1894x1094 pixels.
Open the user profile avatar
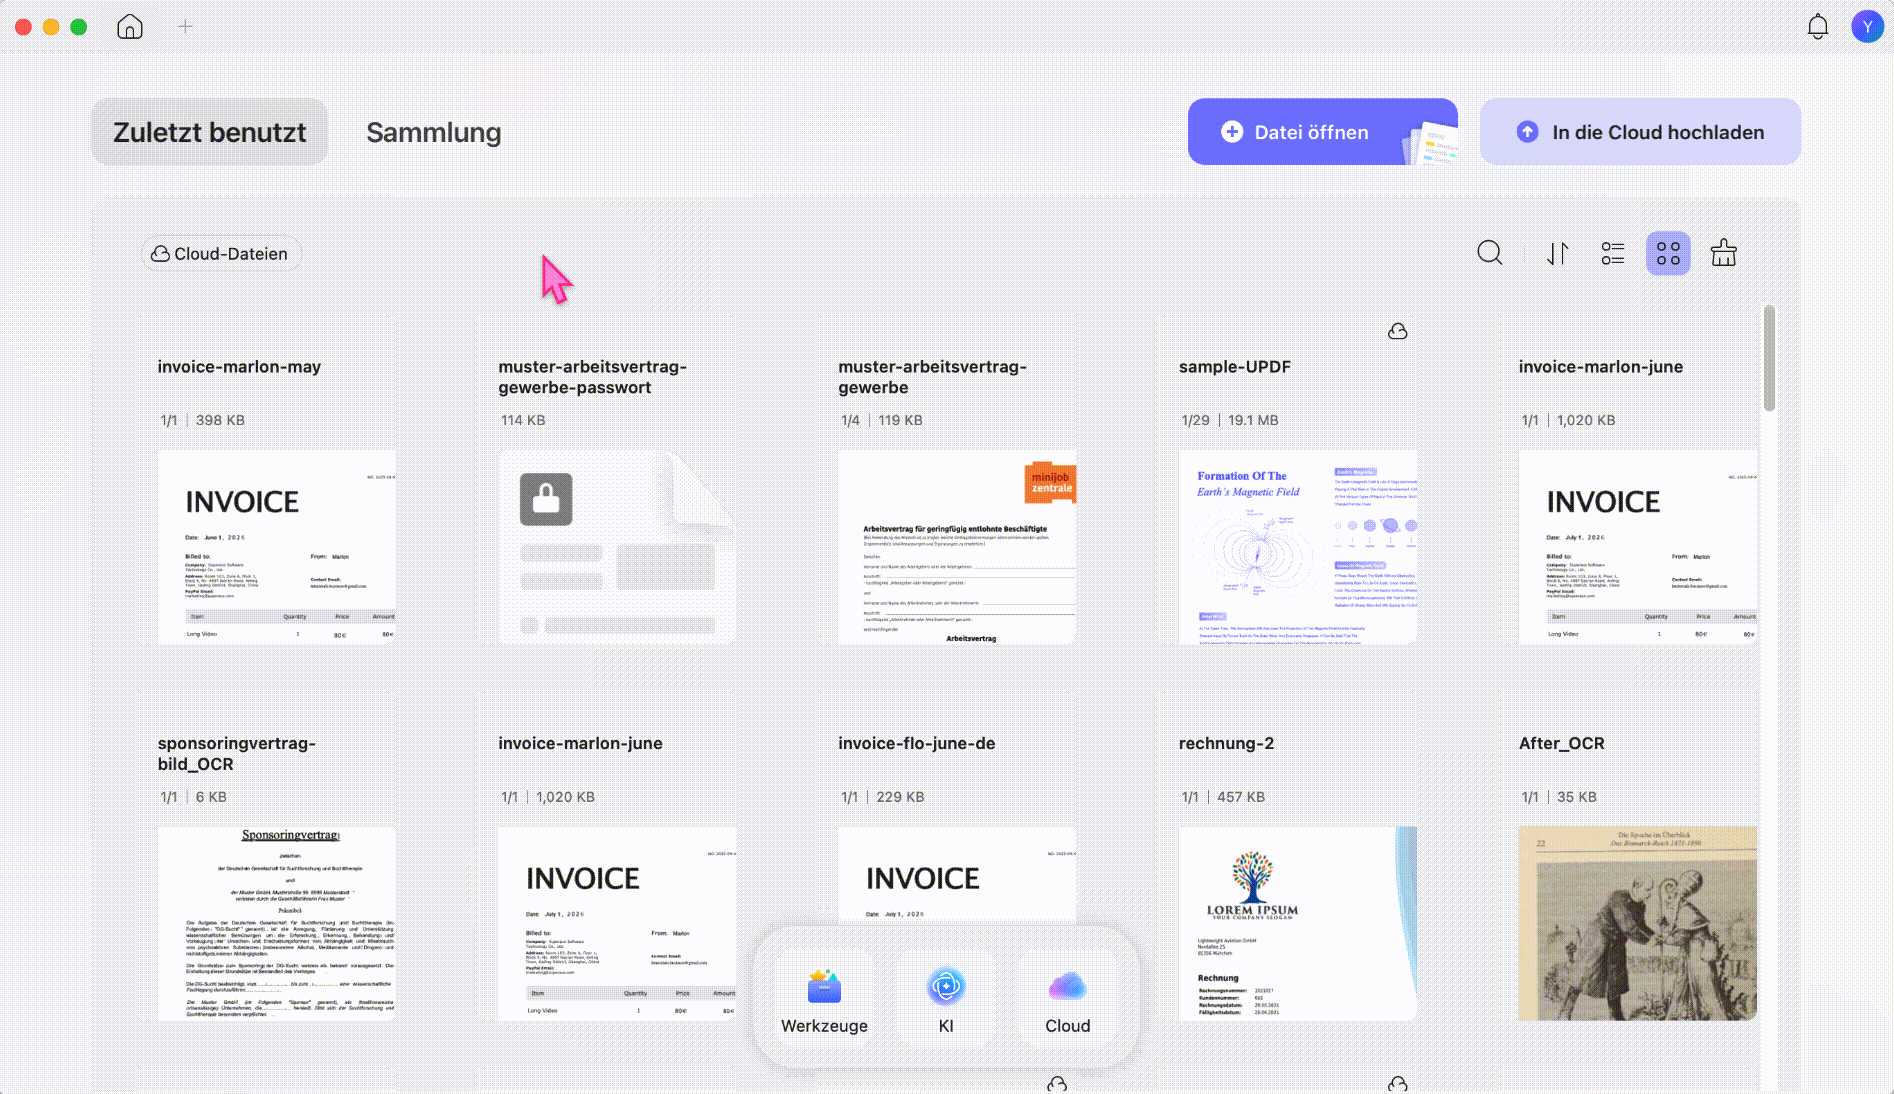click(x=1867, y=27)
